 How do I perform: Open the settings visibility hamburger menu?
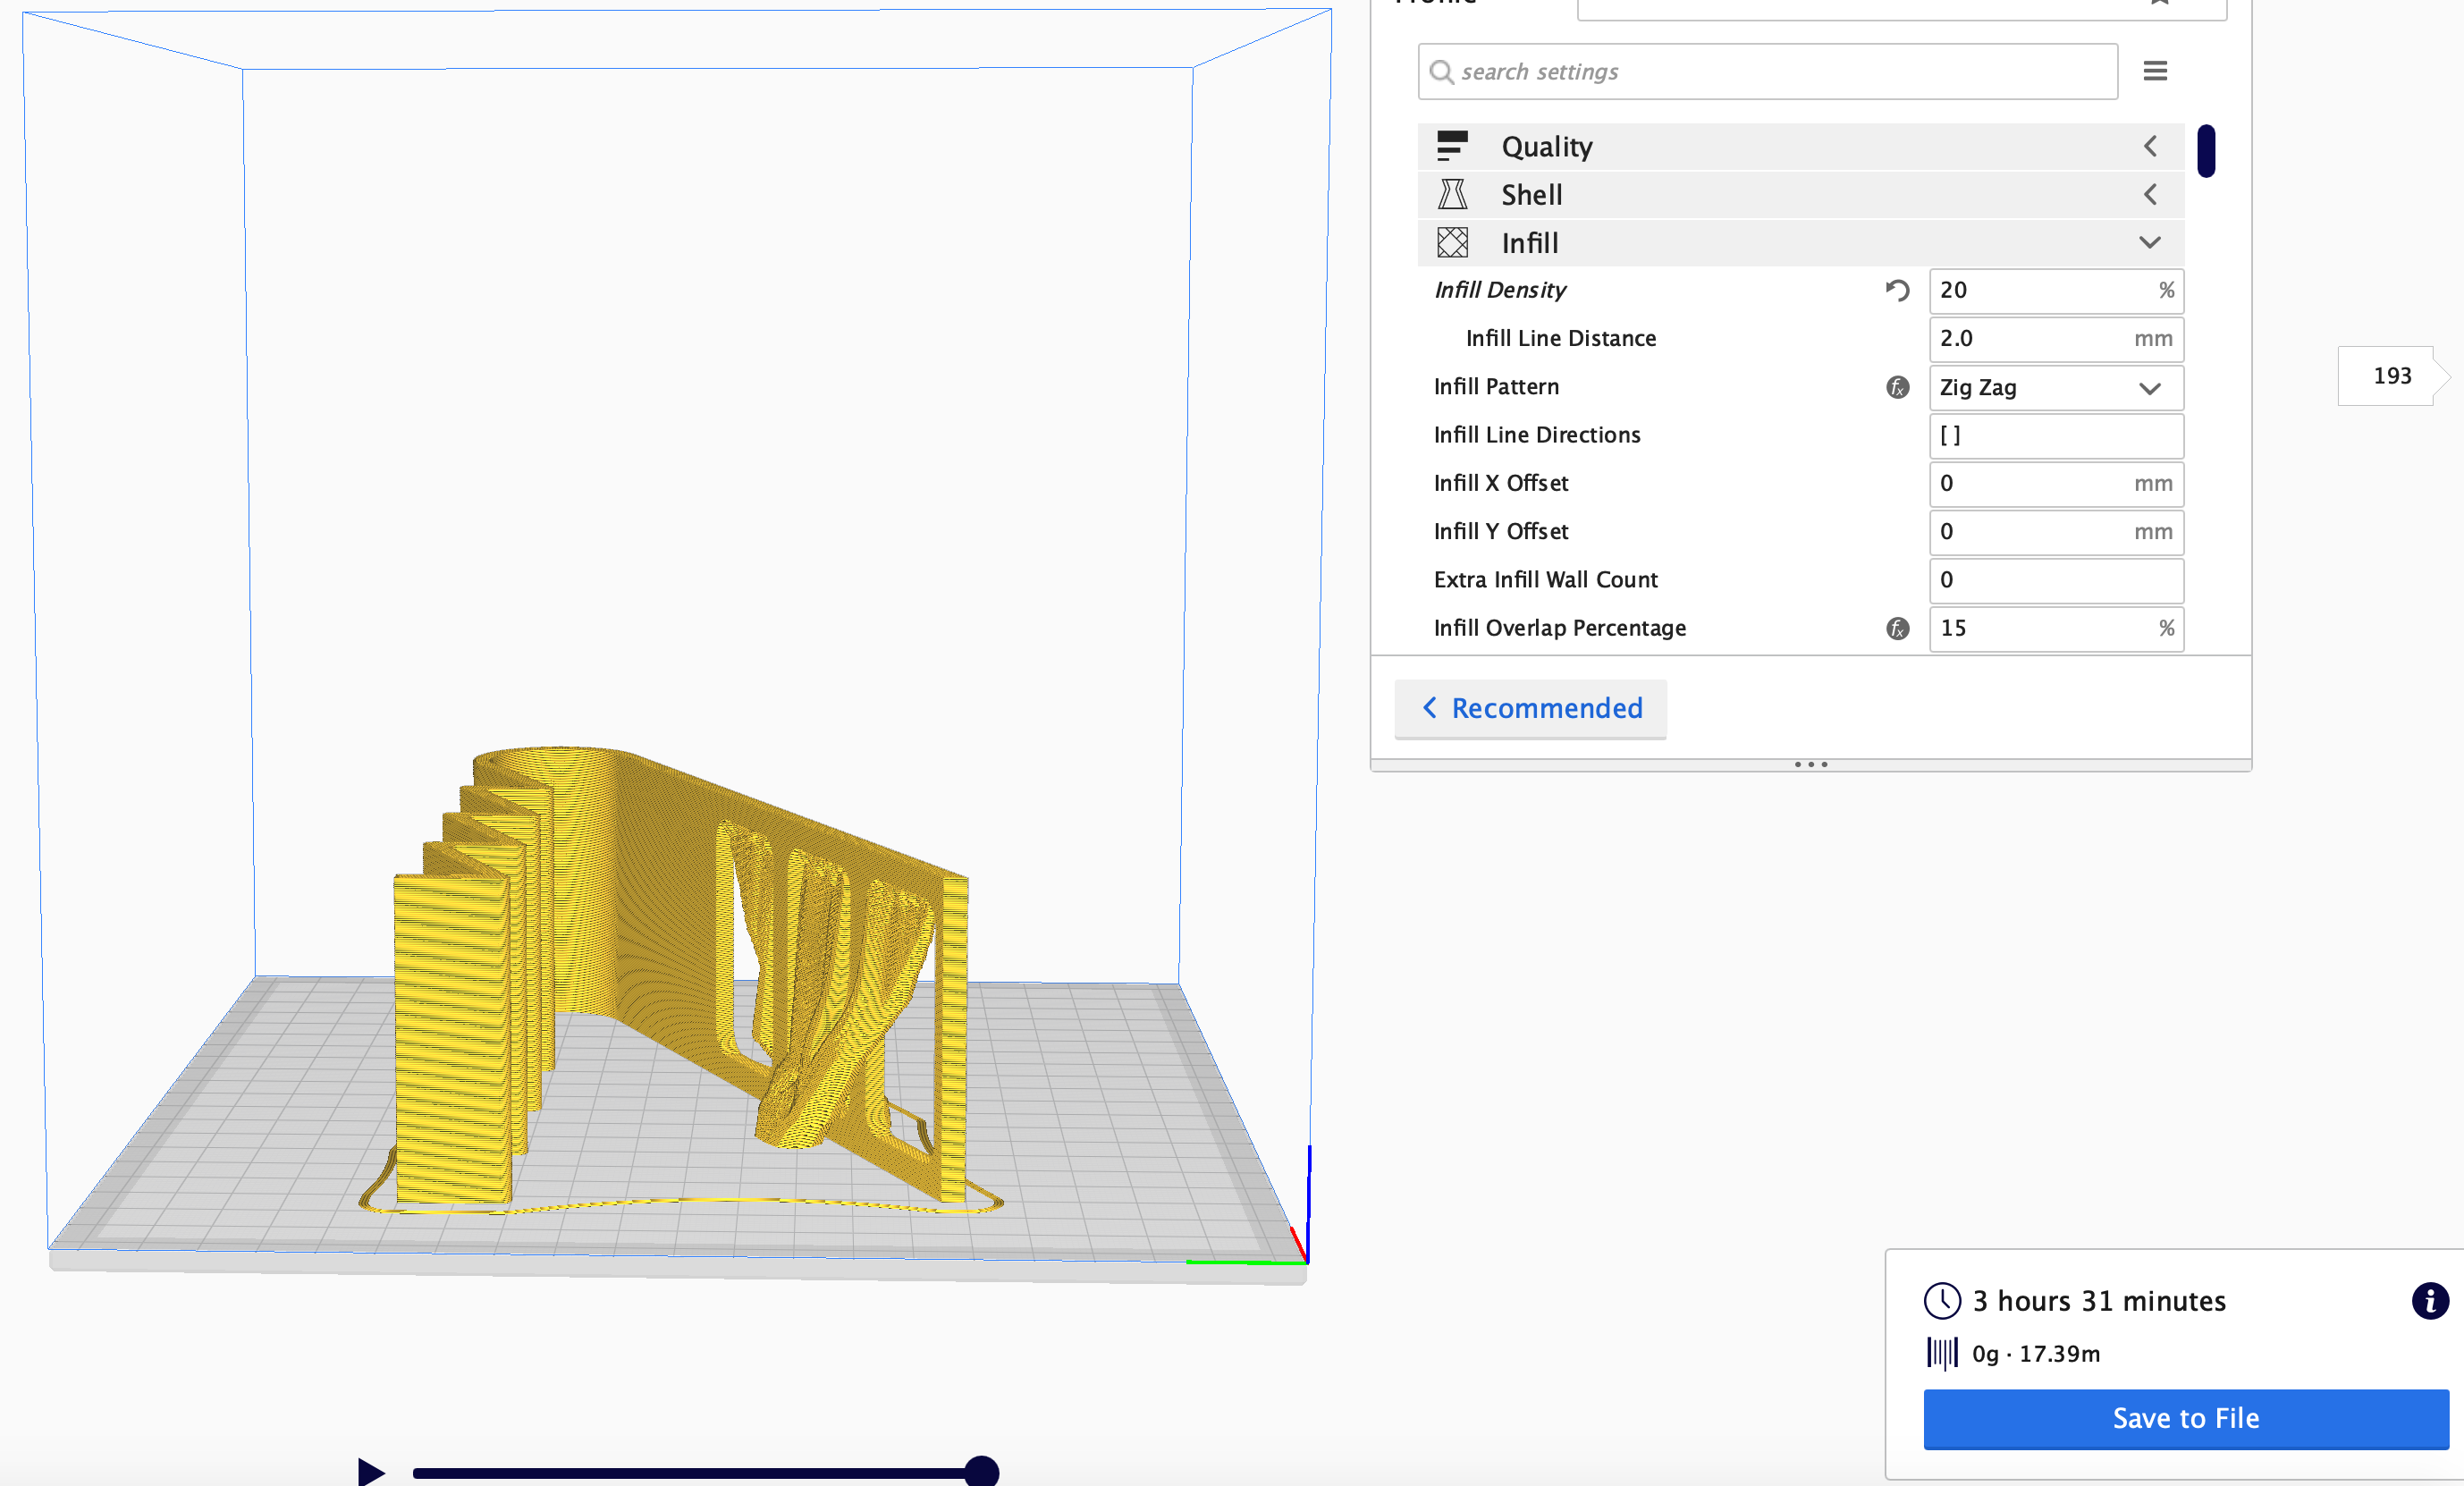[2155, 71]
